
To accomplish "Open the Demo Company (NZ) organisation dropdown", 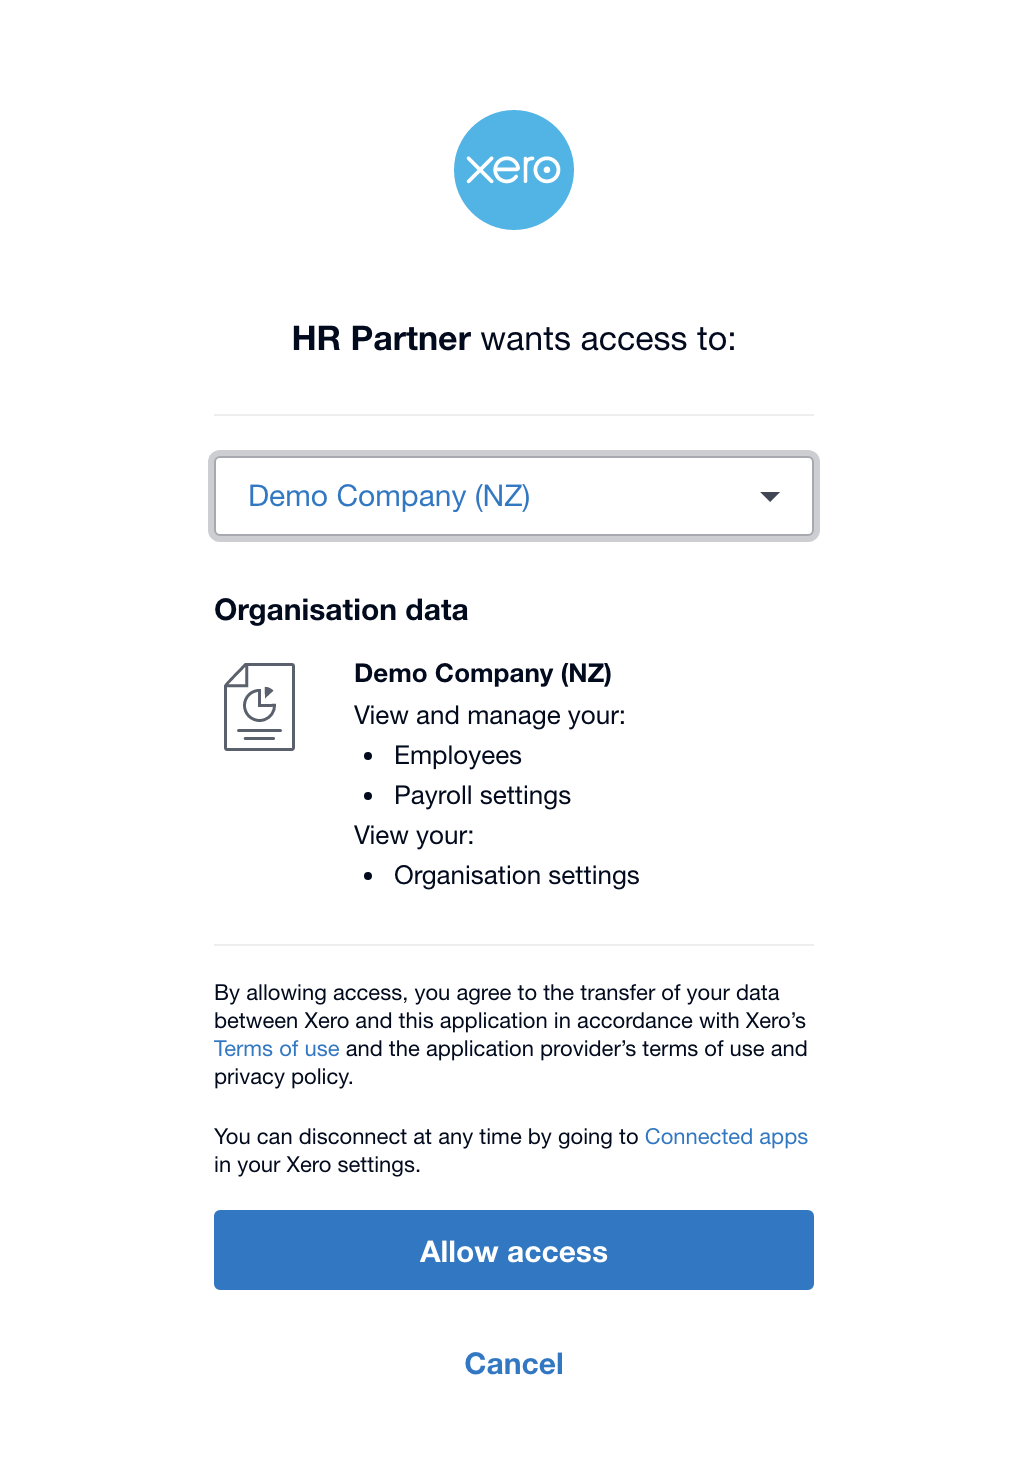I will click(514, 496).
